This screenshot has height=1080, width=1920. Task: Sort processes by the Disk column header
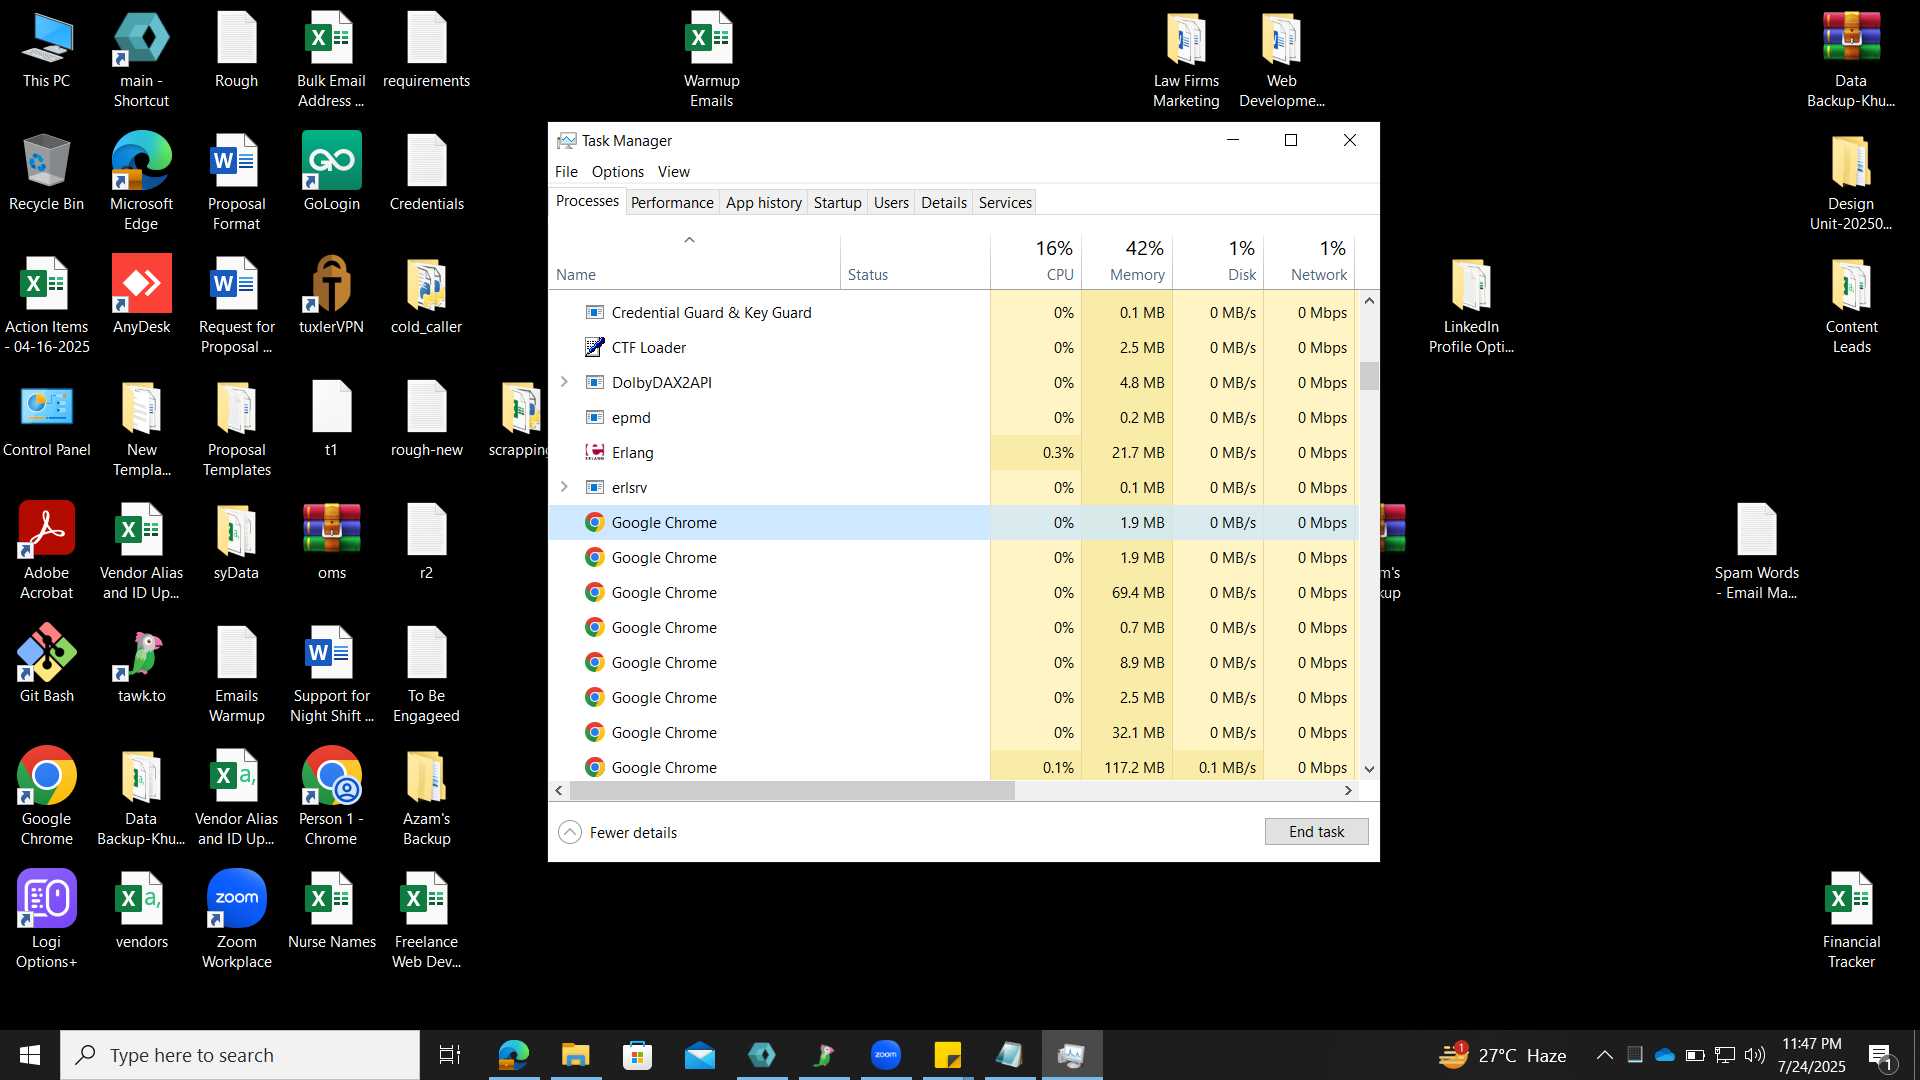[x=1218, y=260]
